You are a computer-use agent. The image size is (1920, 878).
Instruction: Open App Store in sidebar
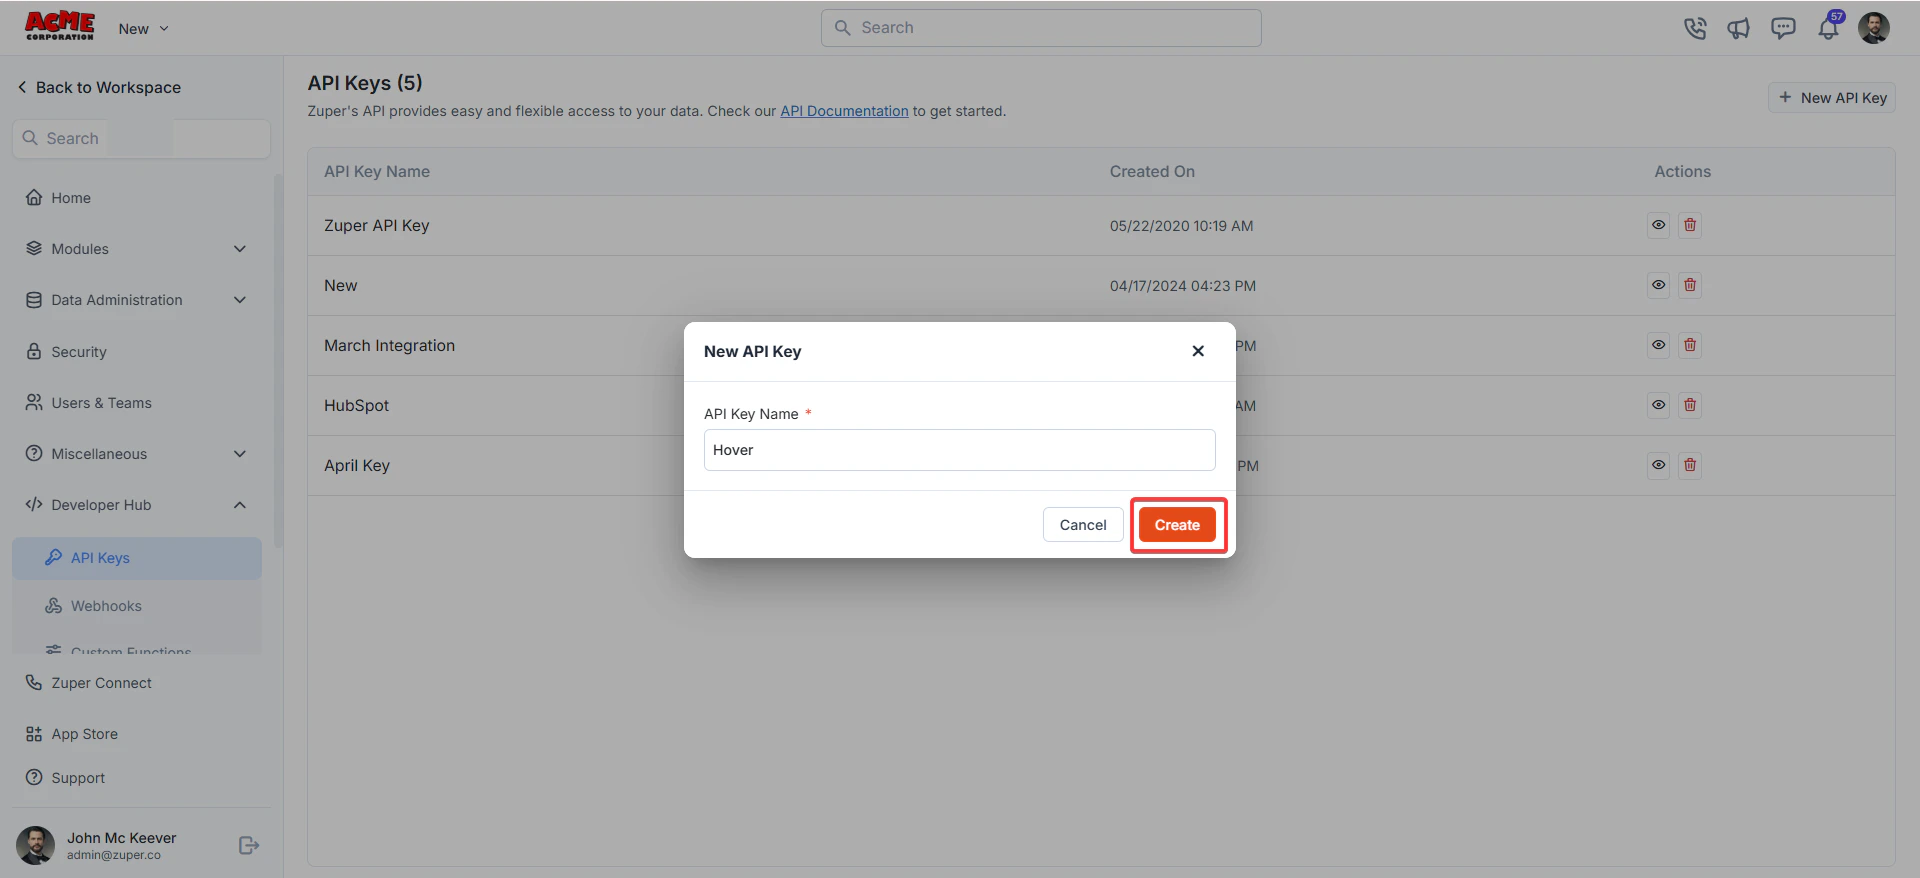pyautogui.click(x=71, y=734)
